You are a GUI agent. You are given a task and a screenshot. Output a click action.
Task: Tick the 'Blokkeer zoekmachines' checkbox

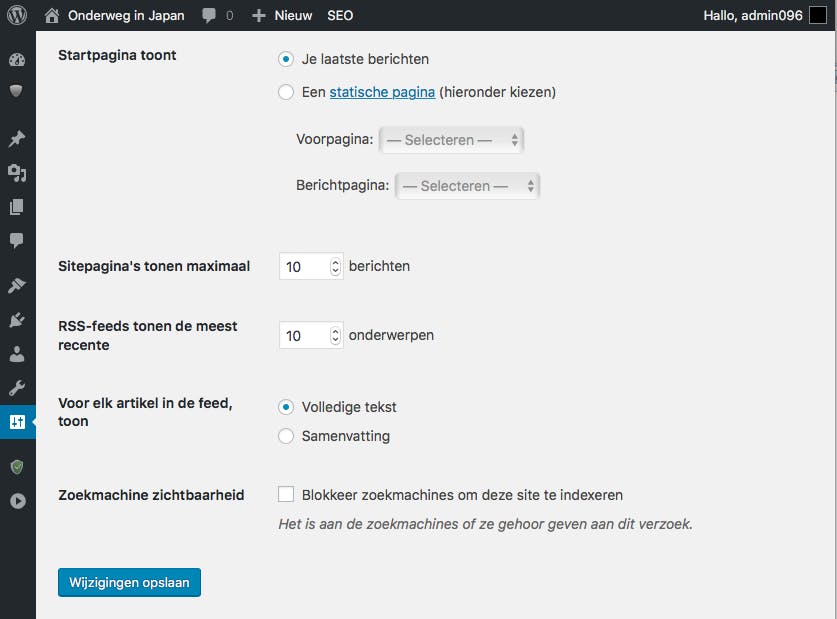(x=287, y=494)
